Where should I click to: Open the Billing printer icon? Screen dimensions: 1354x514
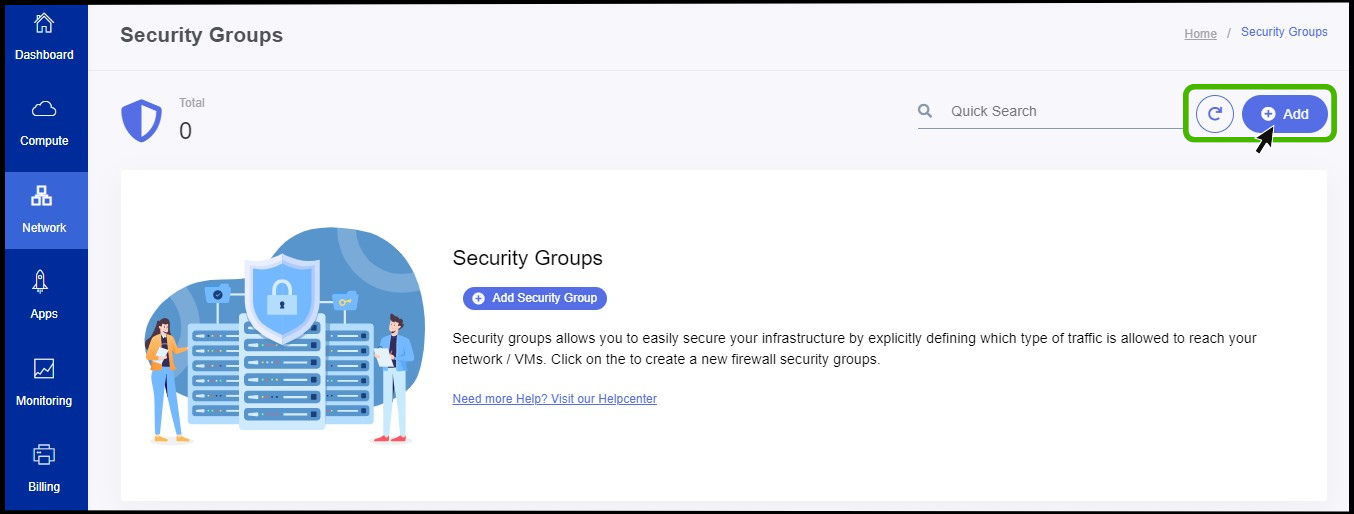point(44,455)
